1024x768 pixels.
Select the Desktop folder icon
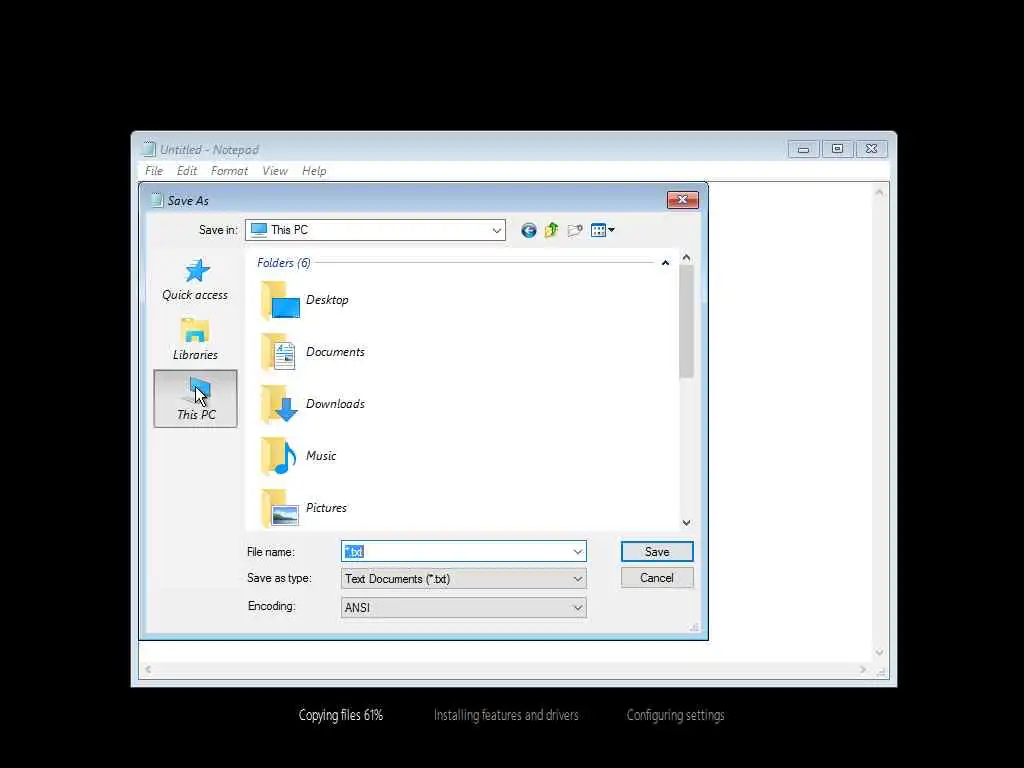point(280,300)
